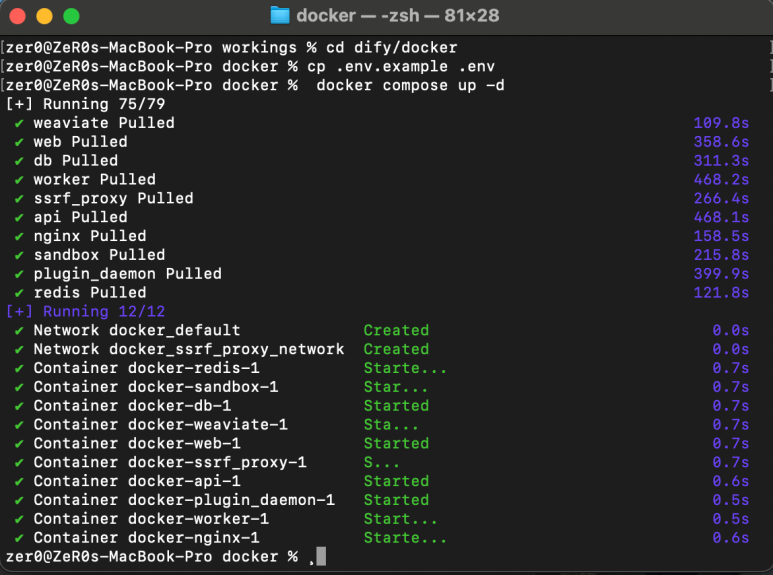The width and height of the screenshot is (773, 575).
Task: Click the 'Created' status for docker_ssrf_proxy_network
Action: 396,349
